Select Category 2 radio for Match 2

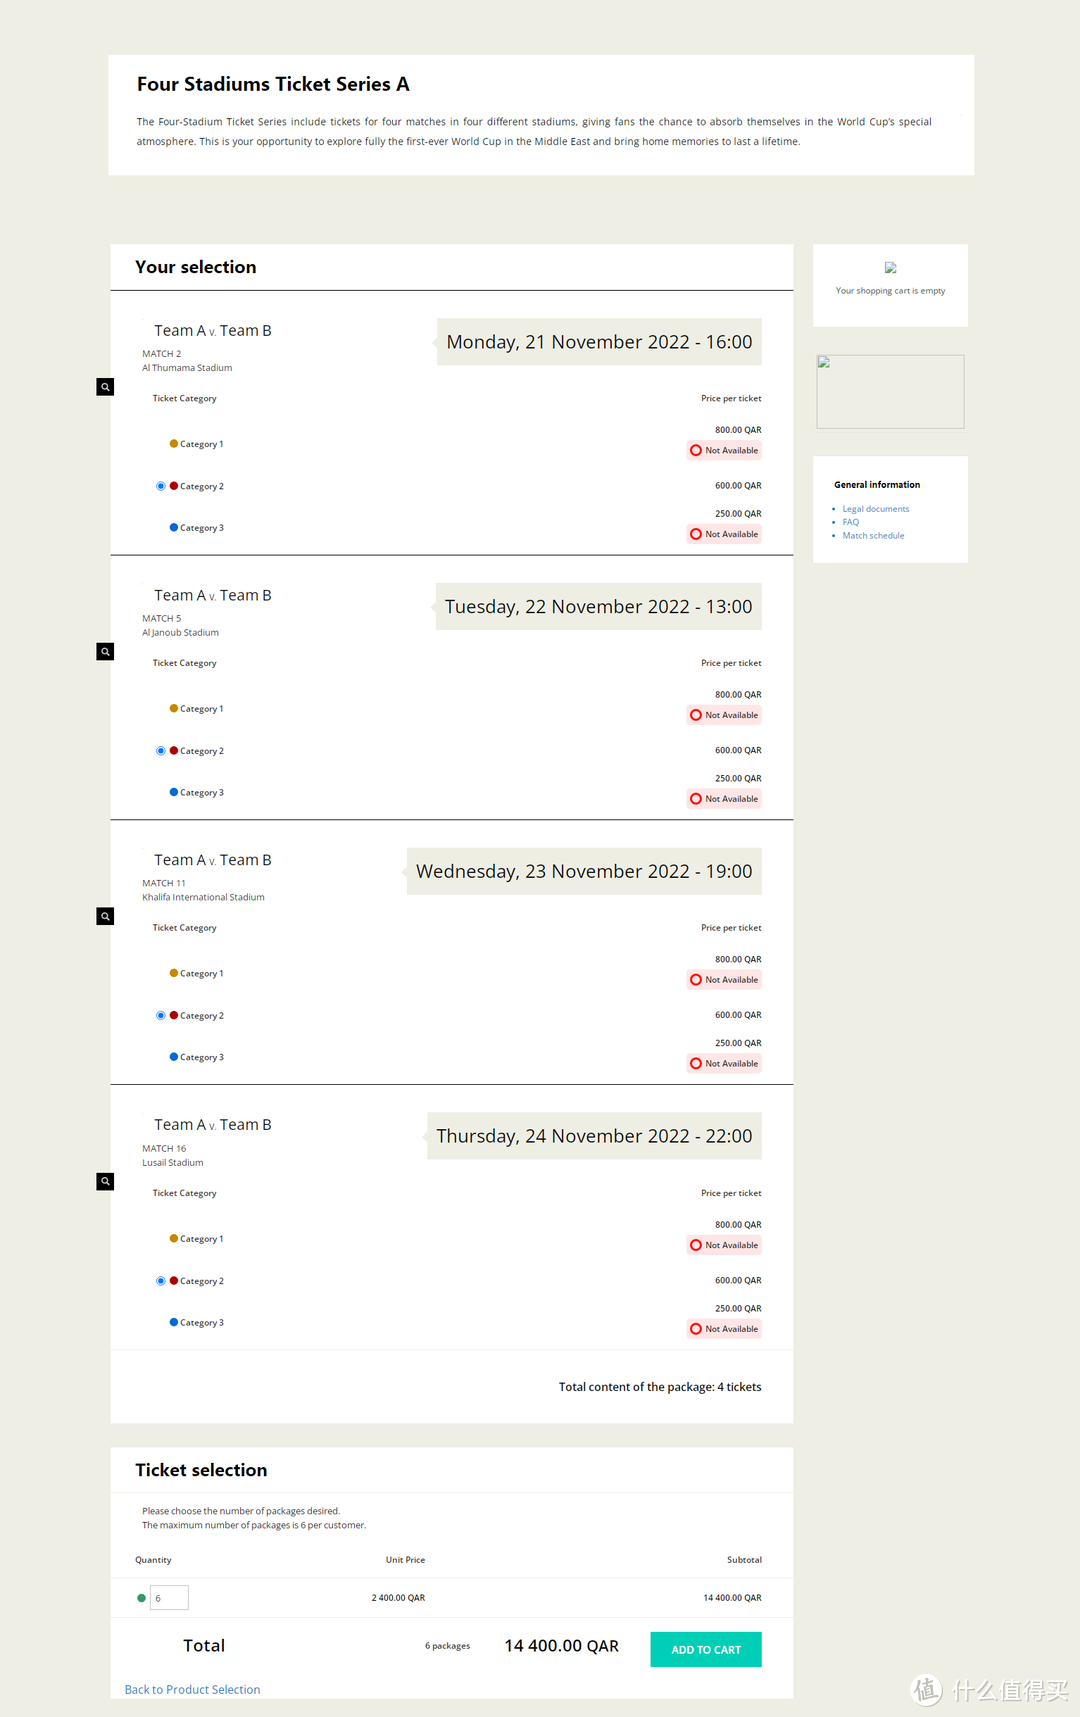161,486
